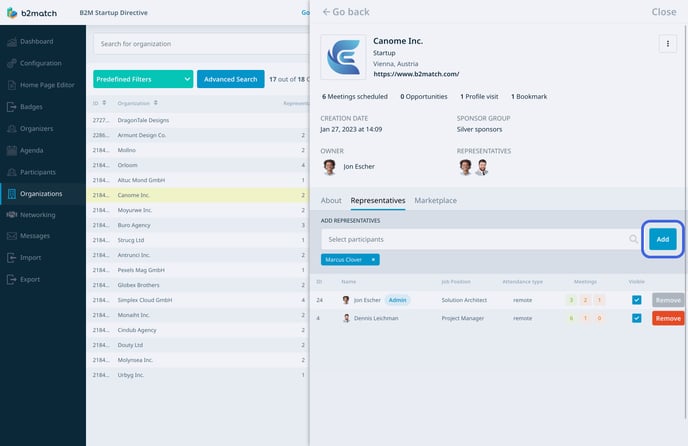Switch to About tab

click(331, 201)
